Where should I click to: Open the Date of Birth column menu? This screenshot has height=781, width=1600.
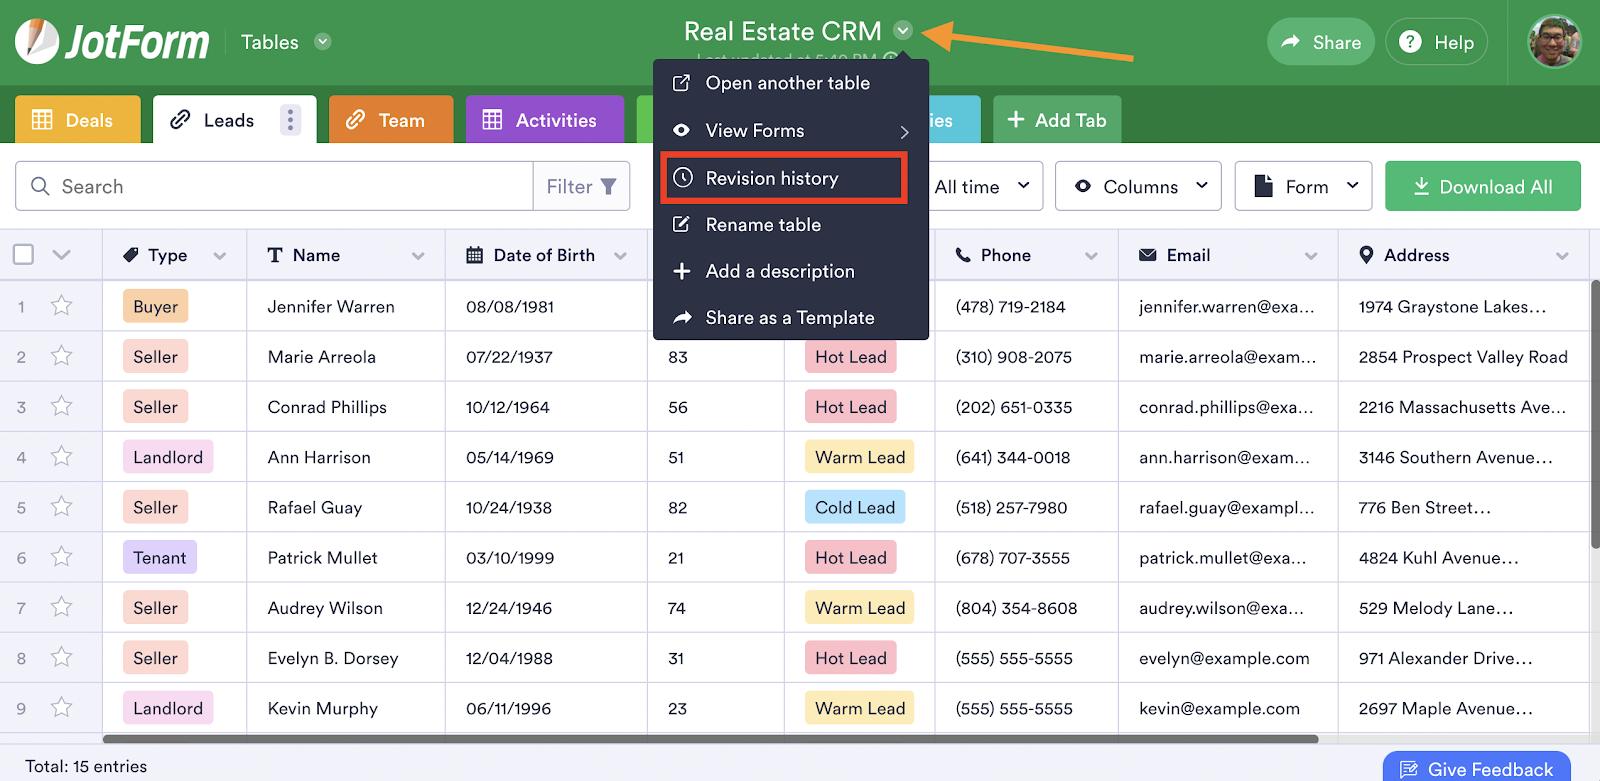click(x=621, y=256)
